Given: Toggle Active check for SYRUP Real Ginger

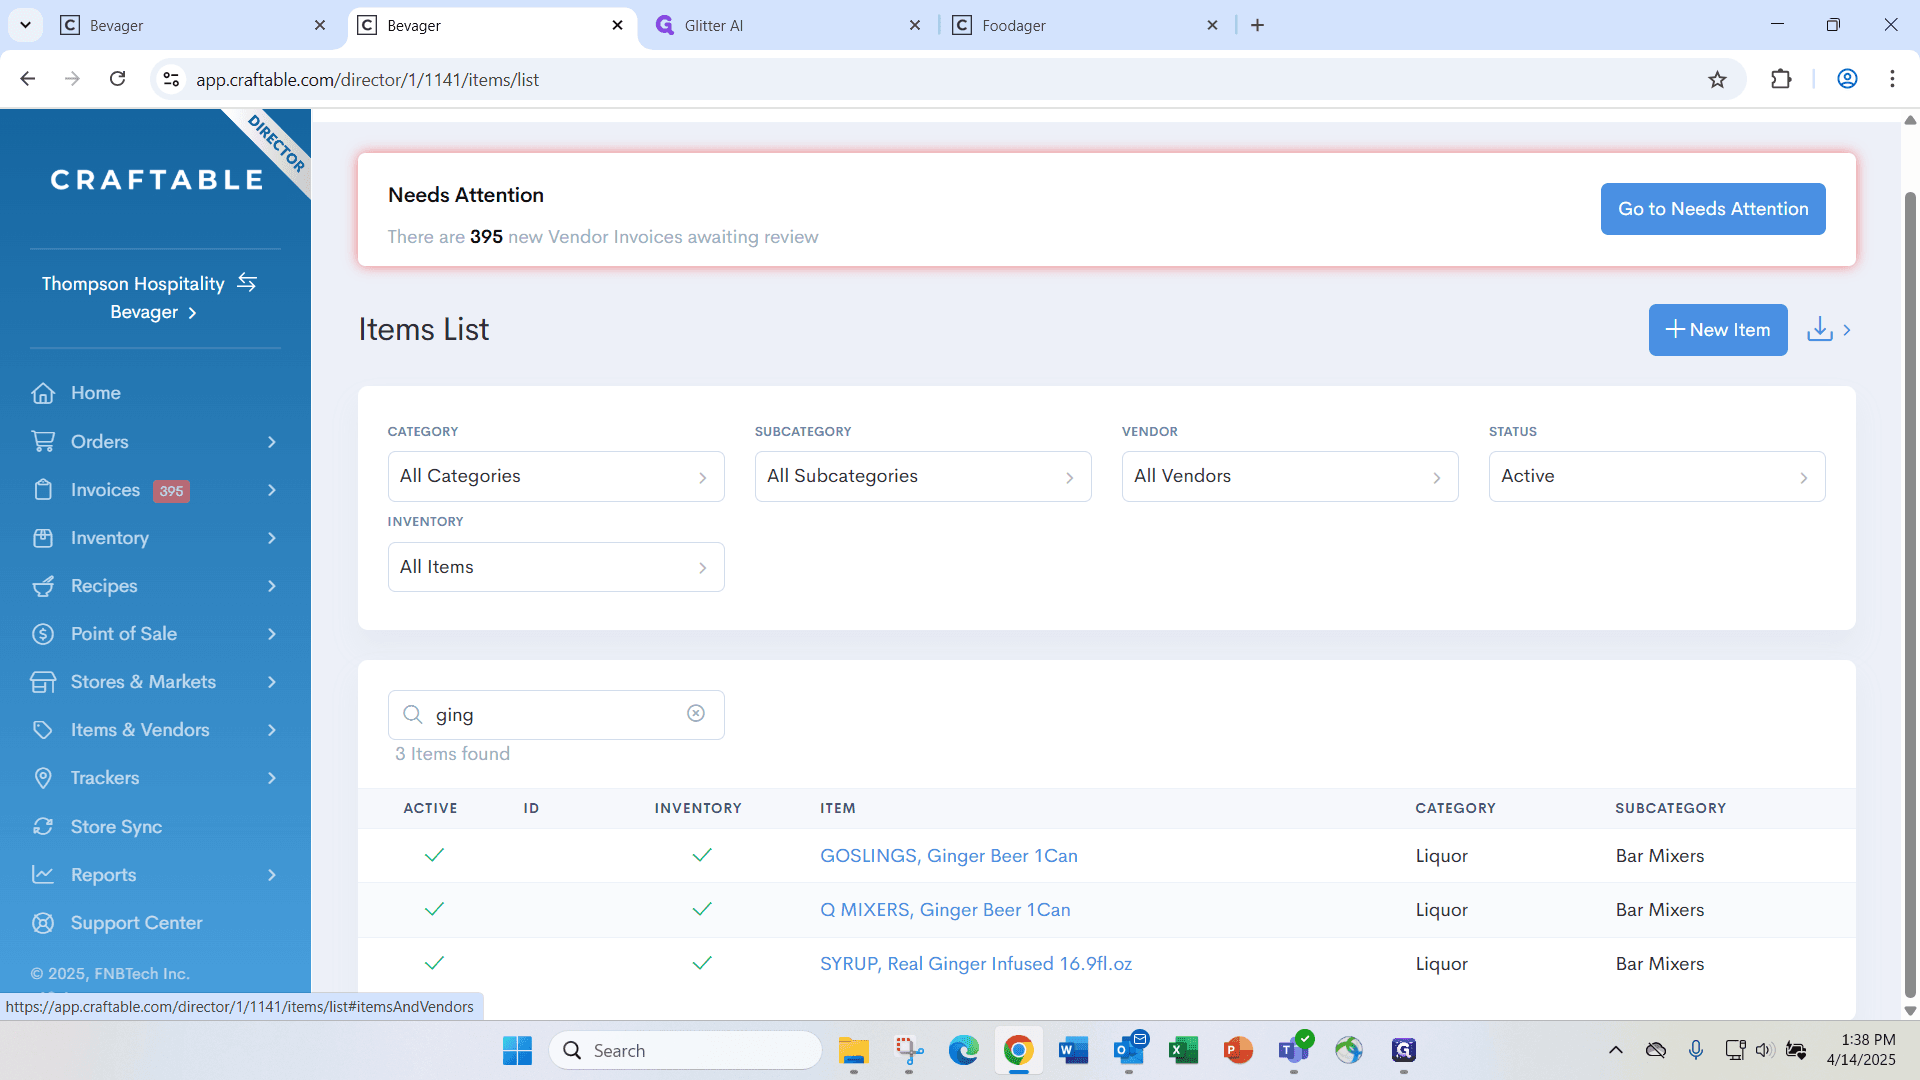Looking at the screenshot, I should (434, 963).
